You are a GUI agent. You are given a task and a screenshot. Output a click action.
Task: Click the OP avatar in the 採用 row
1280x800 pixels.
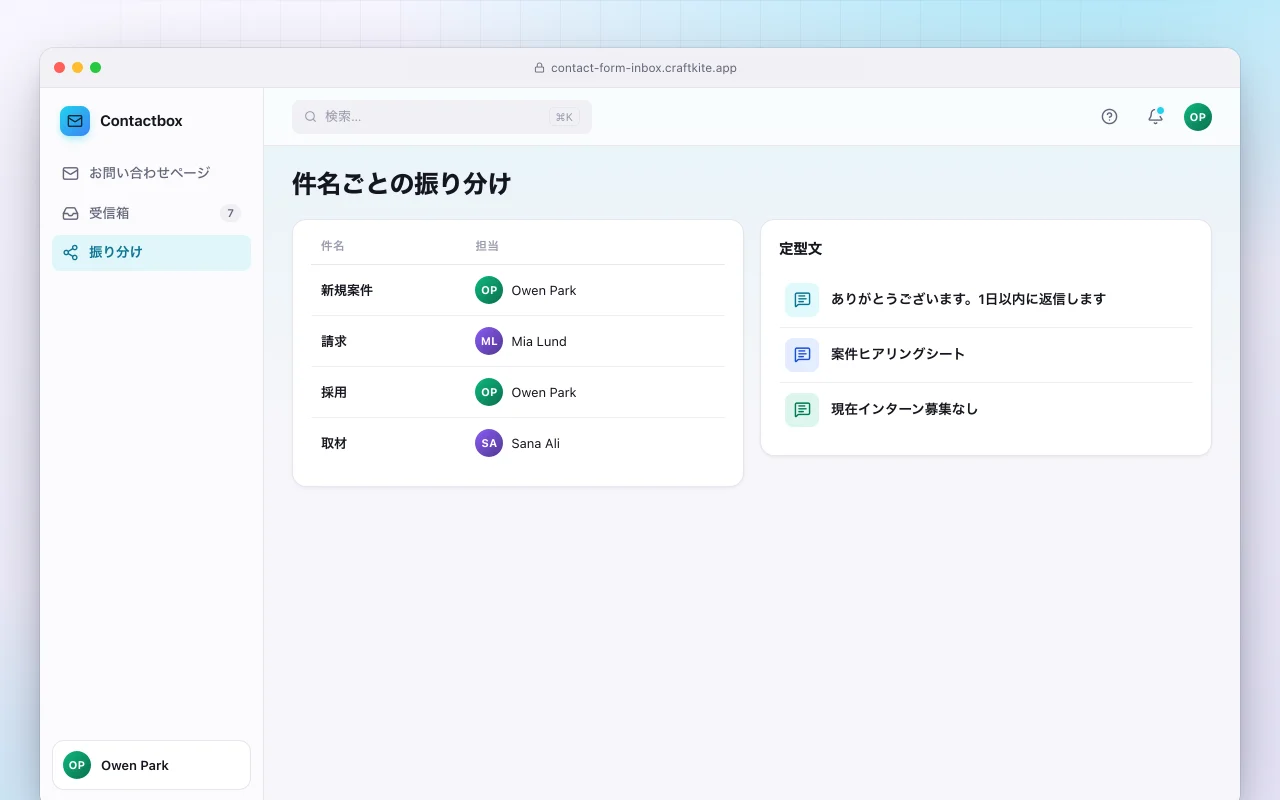[x=489, y=392]
